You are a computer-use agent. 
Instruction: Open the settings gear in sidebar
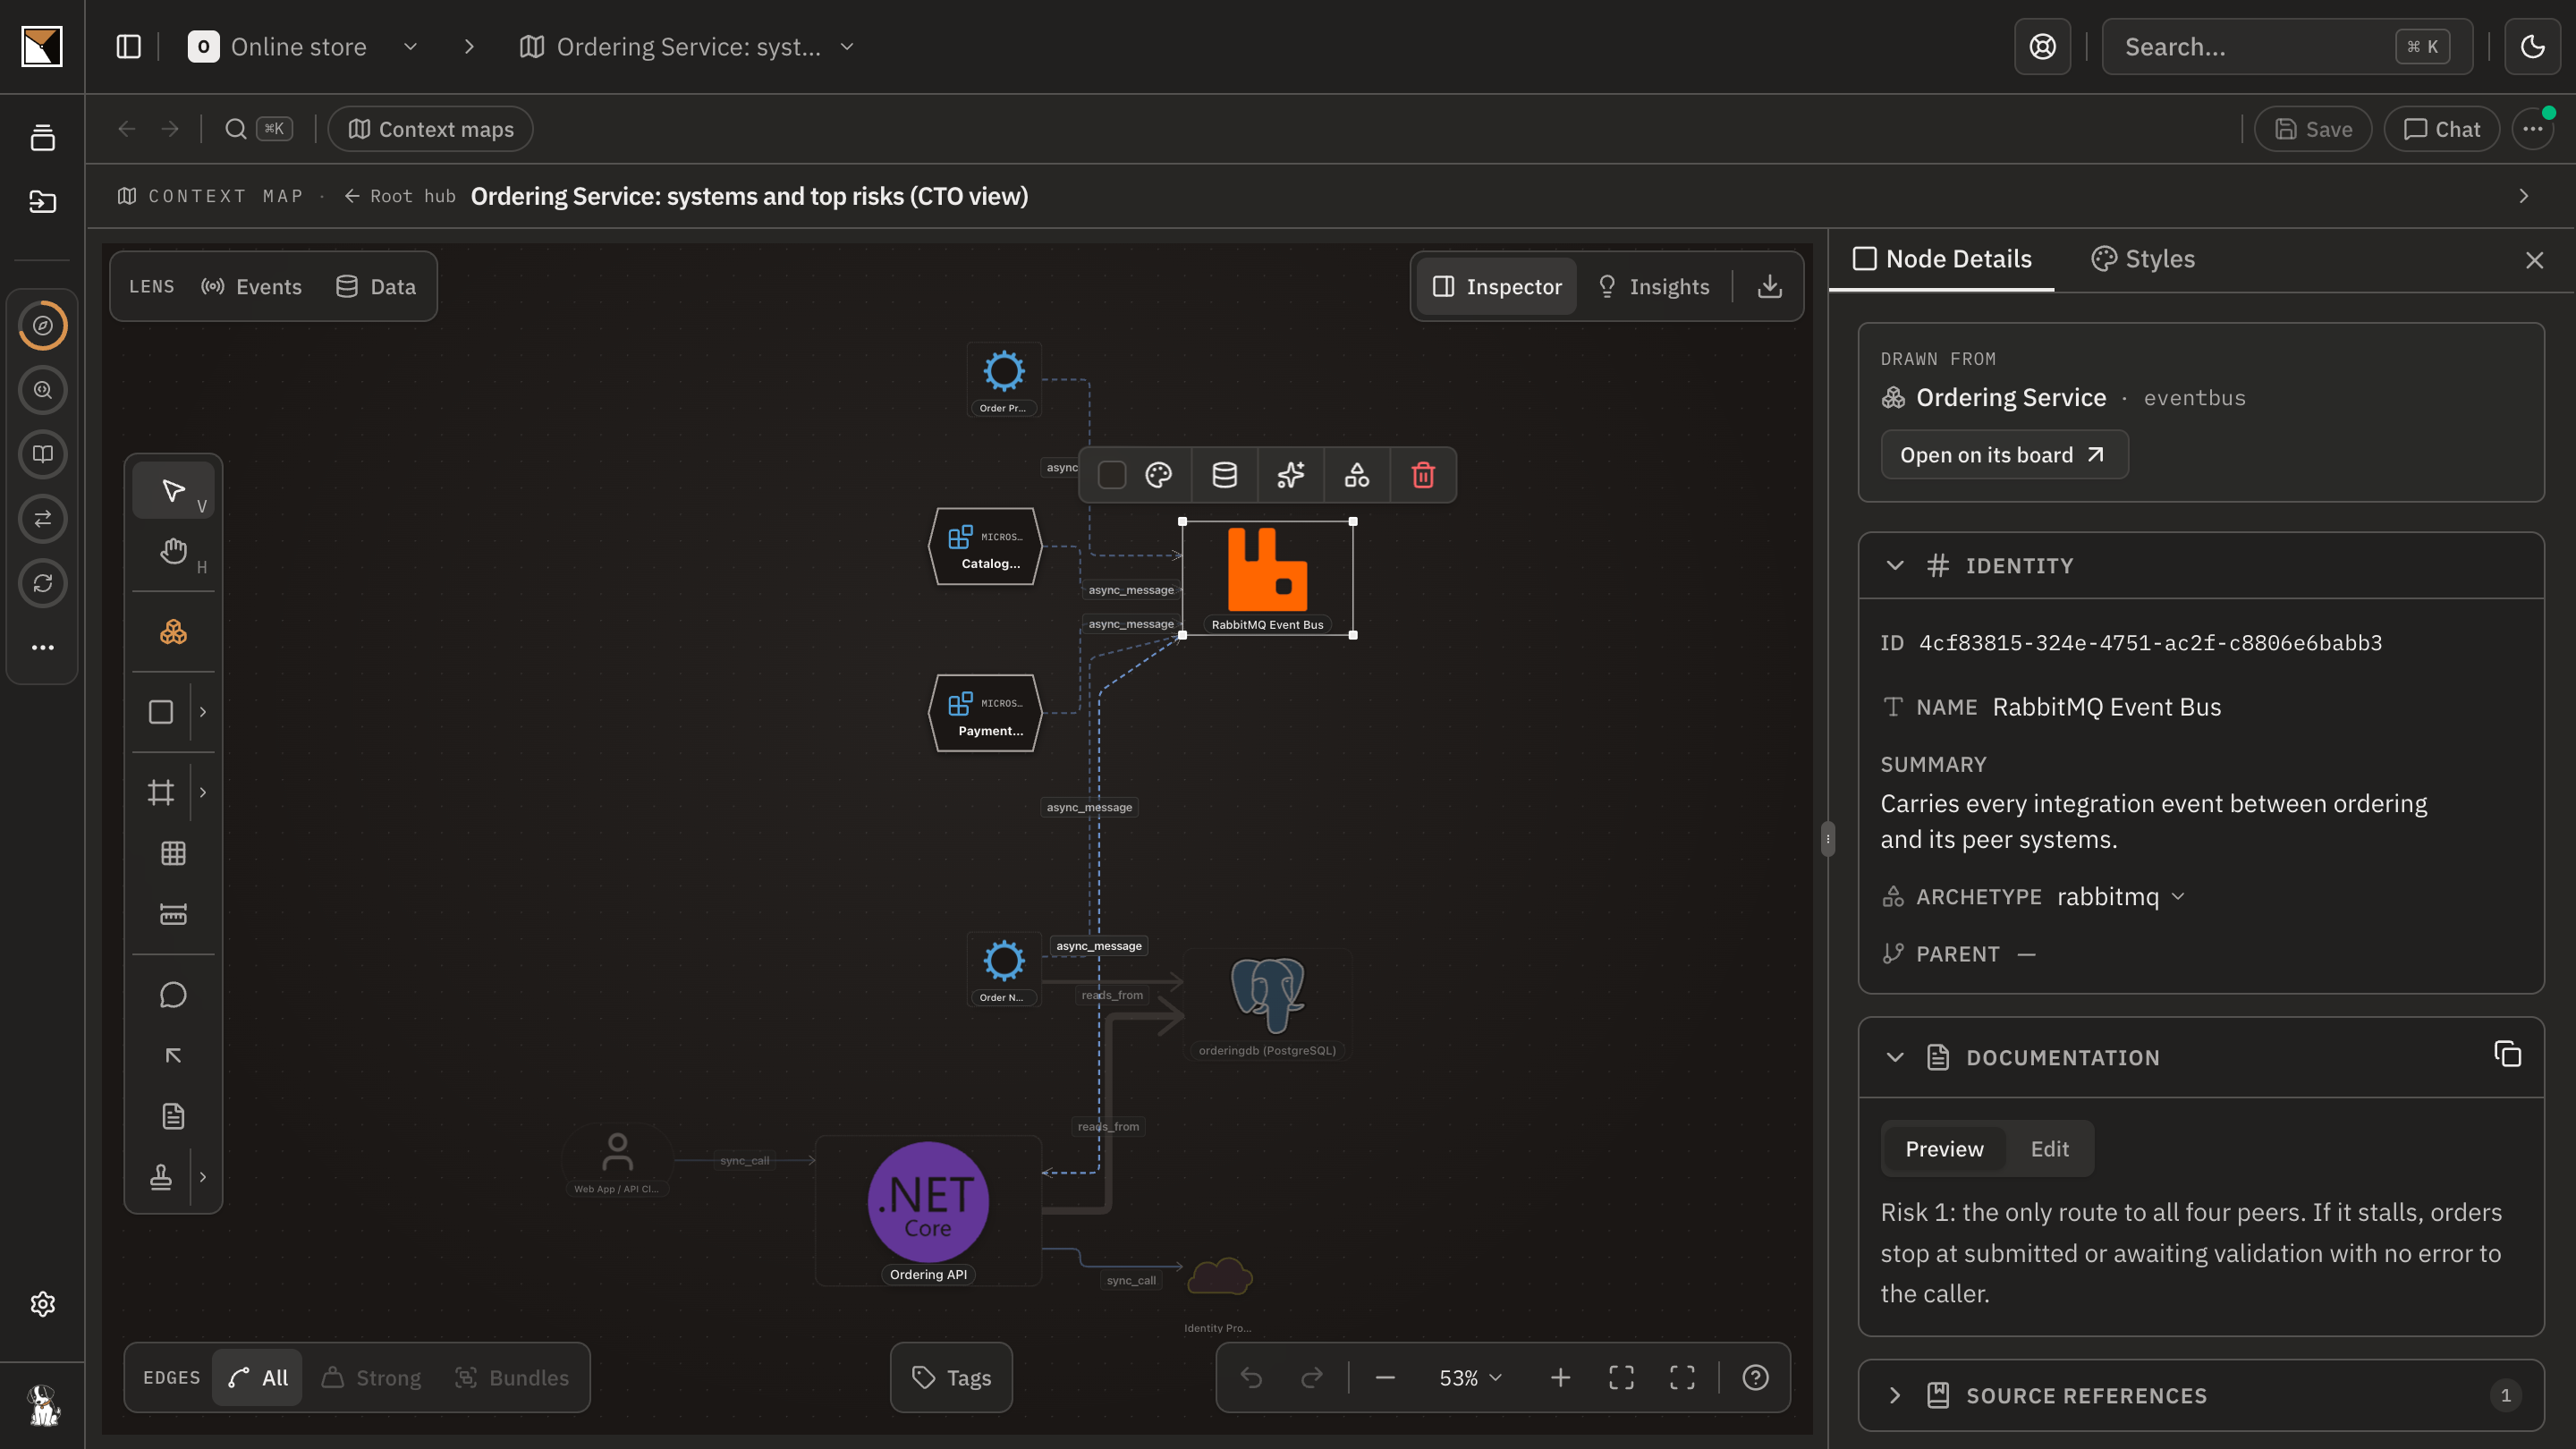[x=43, y=1304]
